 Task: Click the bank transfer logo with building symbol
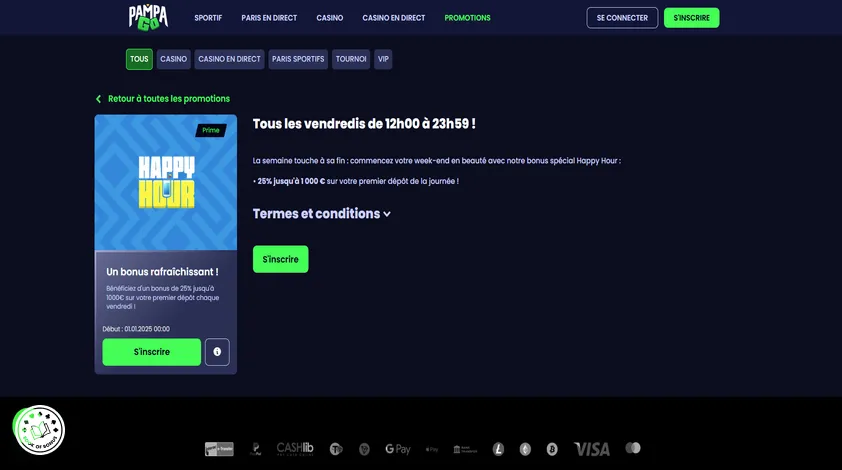coord(465,450)
